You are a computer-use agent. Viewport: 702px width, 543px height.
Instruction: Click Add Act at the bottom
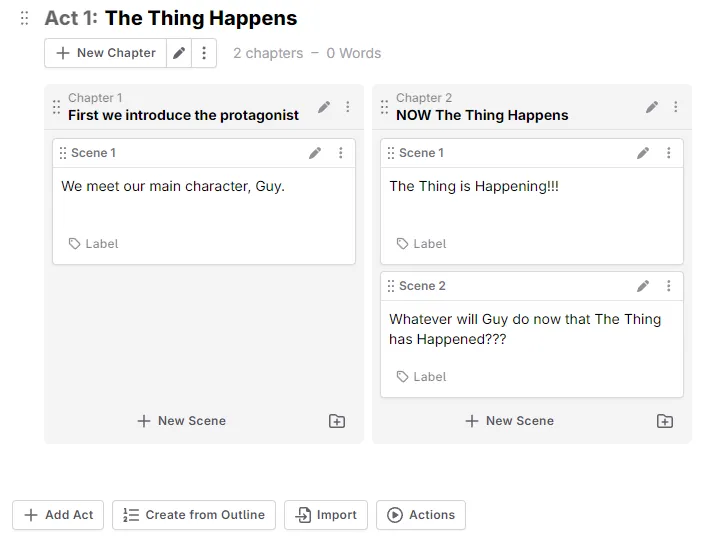(x=58, y=515)
